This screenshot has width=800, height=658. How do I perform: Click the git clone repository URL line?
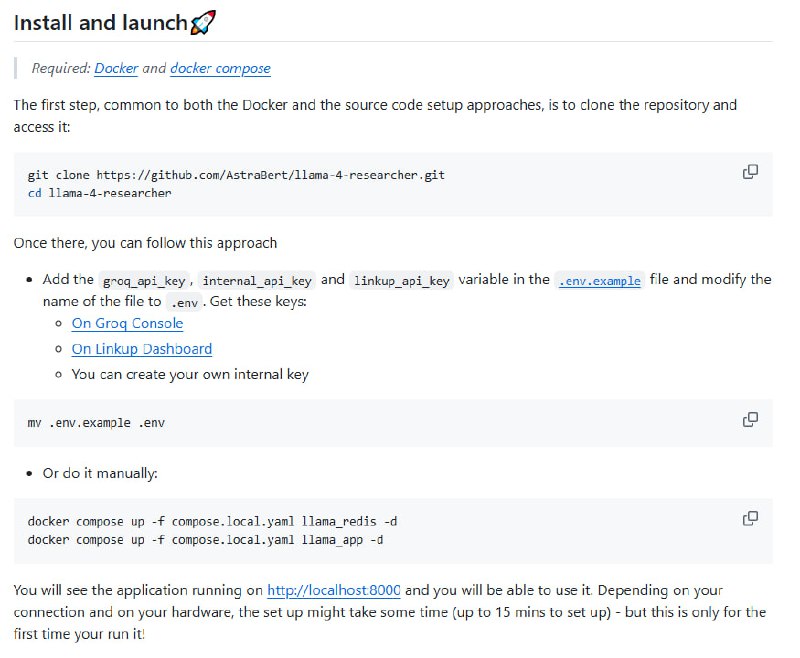pyautogui.click(x=236, y=174)
